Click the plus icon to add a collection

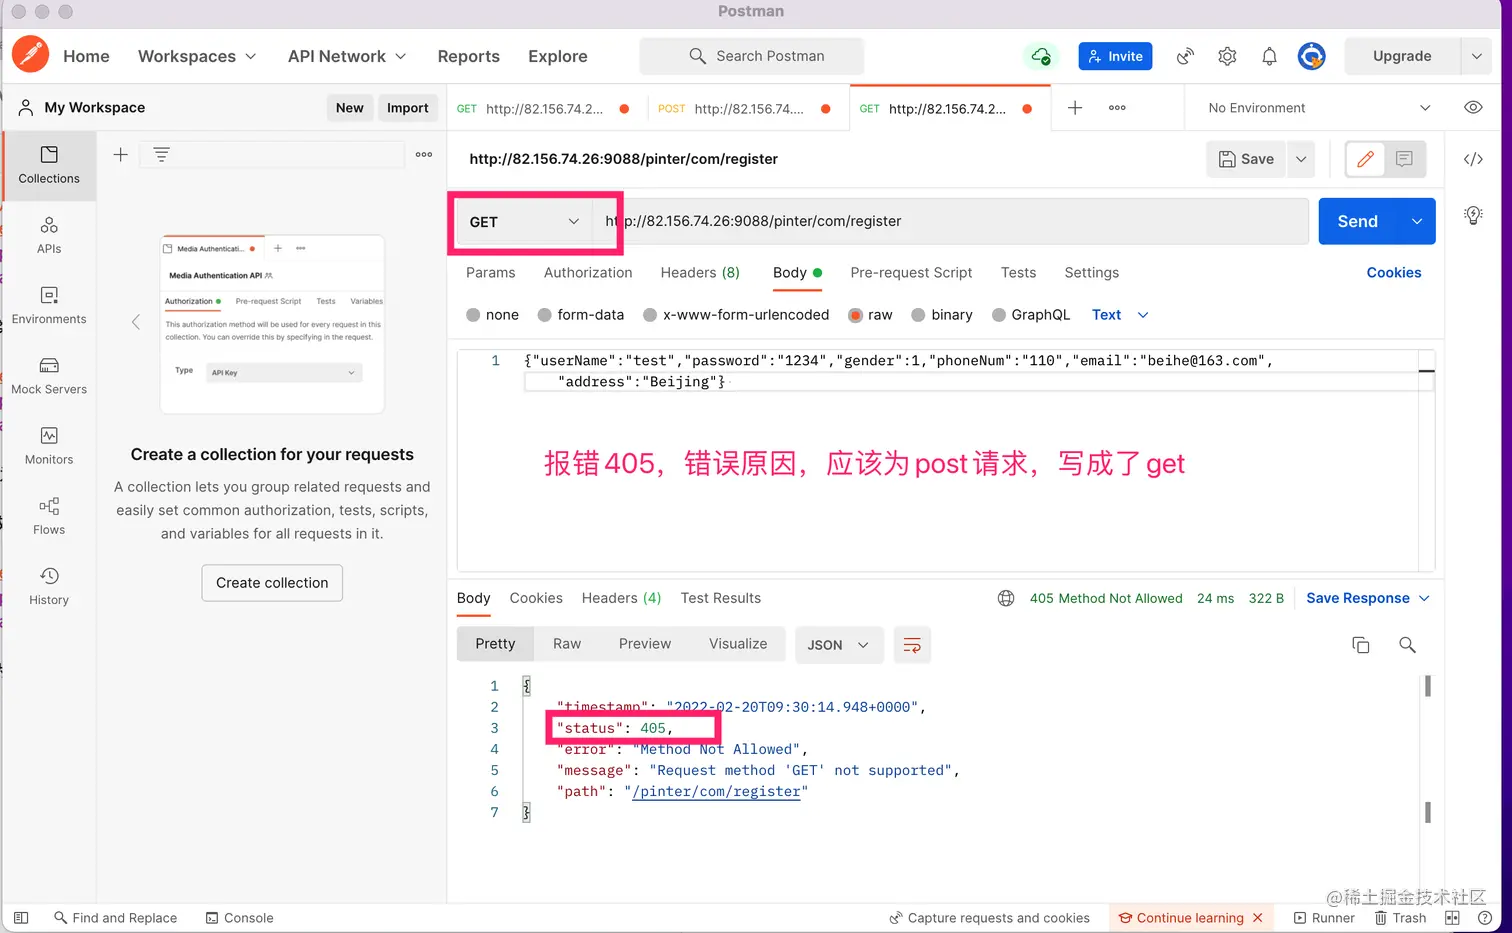click(x=120, y=155)
